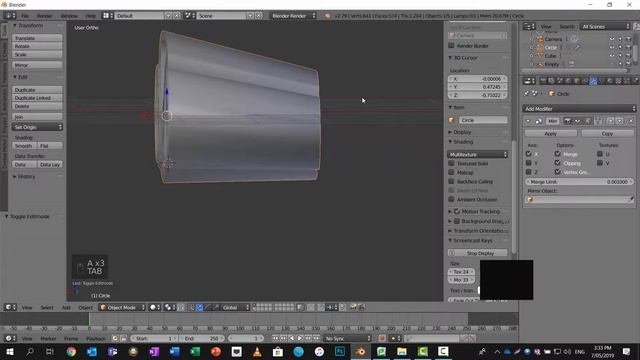Open the No Sync playback dropdown

347,338
